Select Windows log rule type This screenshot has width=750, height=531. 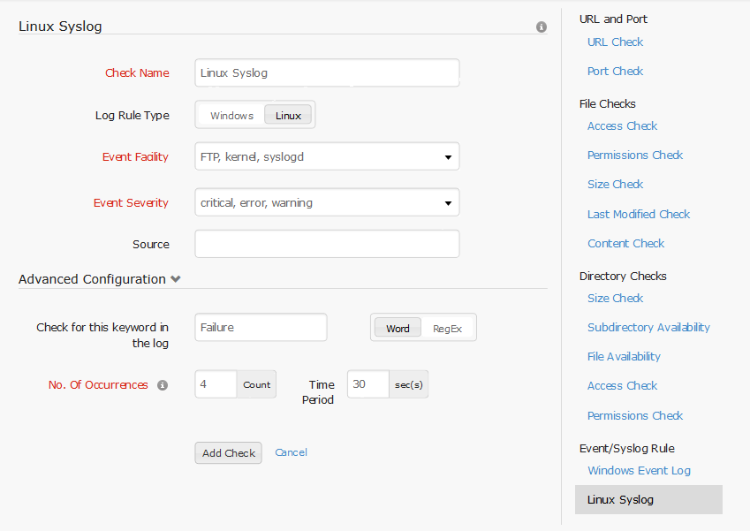pos(231,115)
